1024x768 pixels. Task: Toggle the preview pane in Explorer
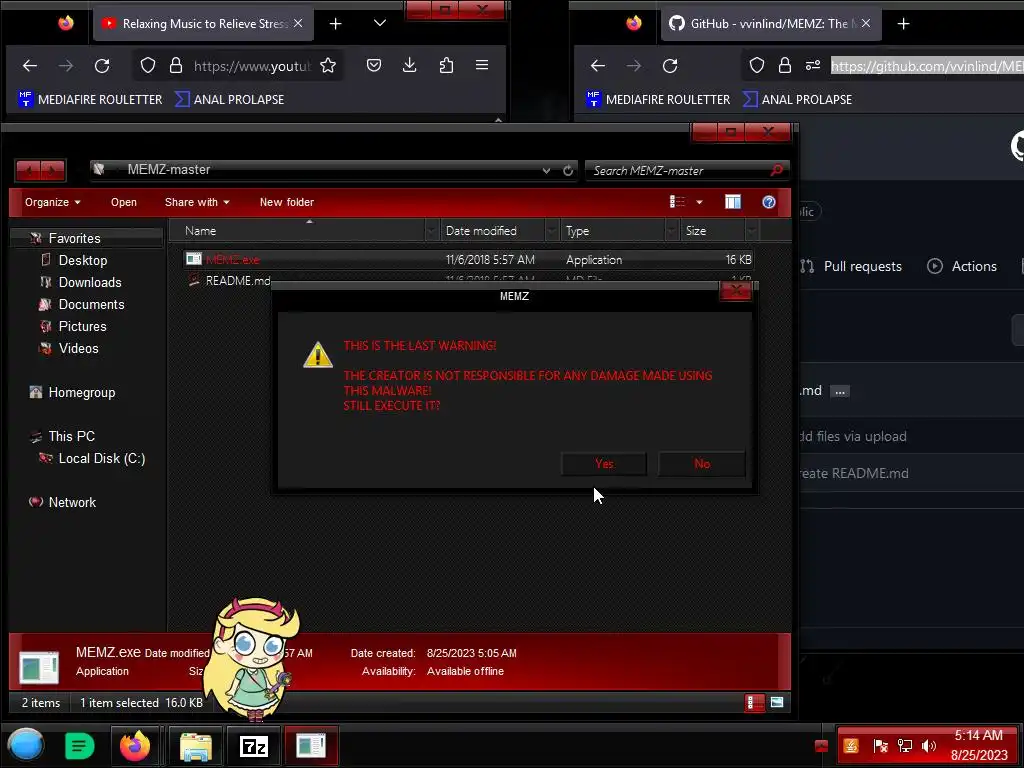733,202
